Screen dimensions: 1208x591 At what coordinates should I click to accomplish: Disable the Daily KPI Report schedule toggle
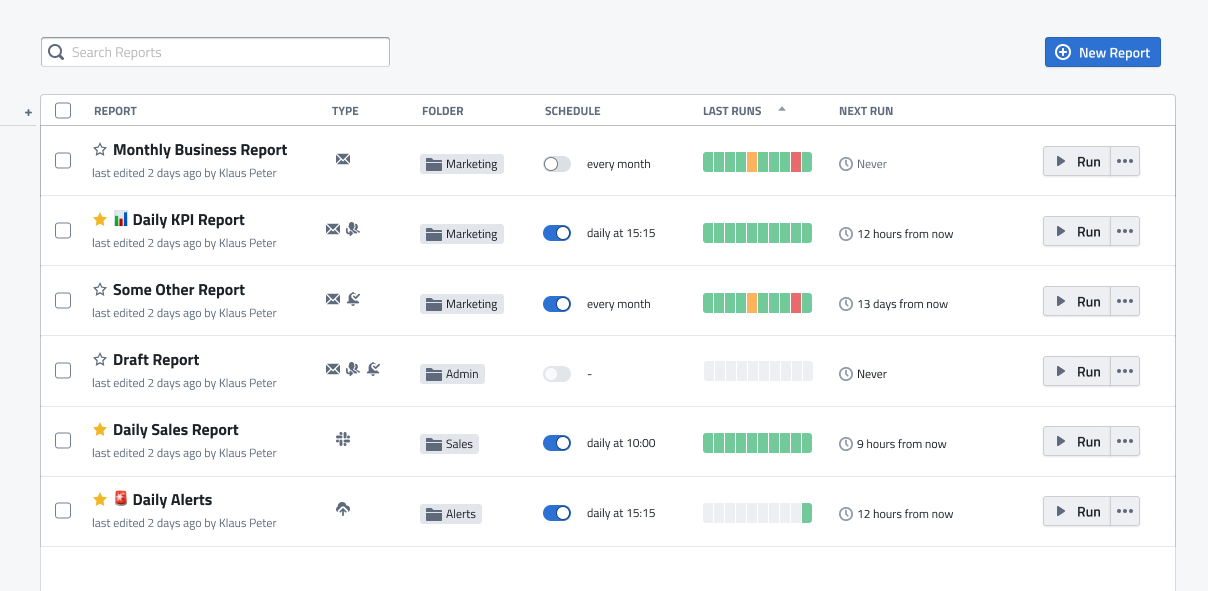pos(557,233)
